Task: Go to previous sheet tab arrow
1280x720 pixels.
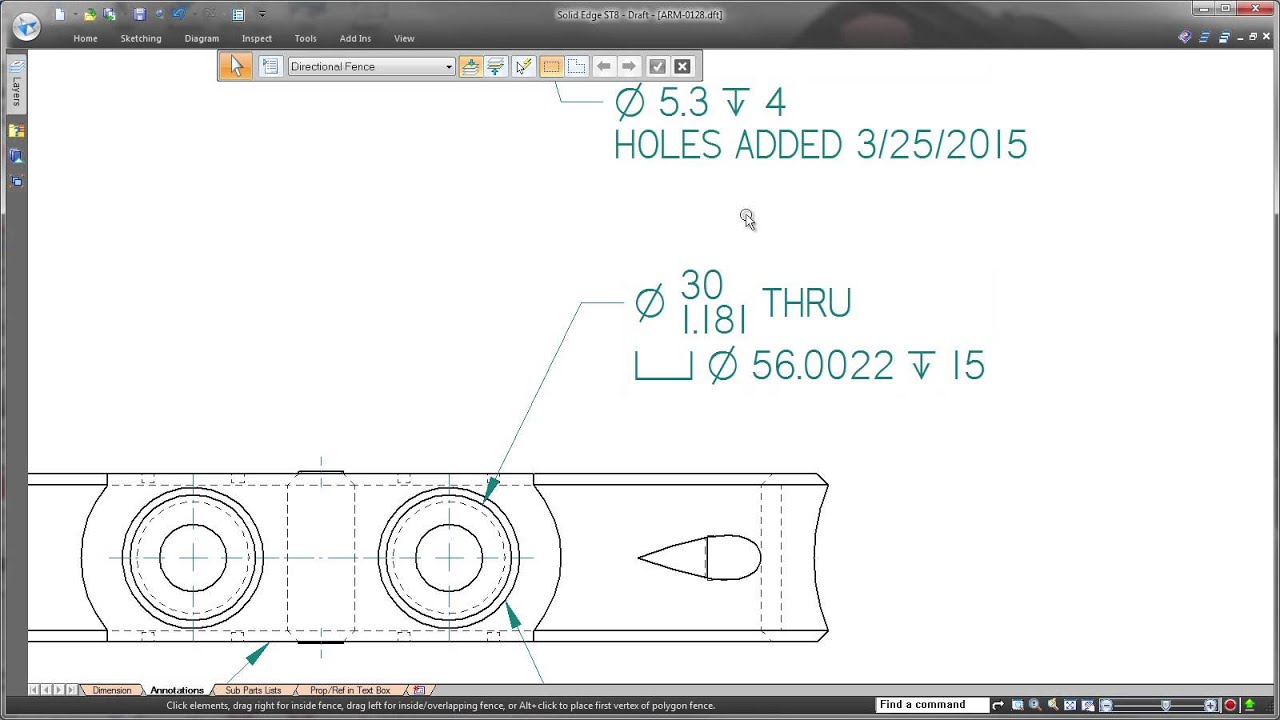Action: [46, 690]
